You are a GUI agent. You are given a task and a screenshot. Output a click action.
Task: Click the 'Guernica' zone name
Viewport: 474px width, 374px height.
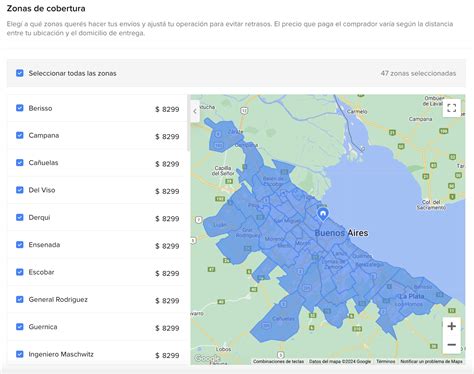click(x=43, y=327)
